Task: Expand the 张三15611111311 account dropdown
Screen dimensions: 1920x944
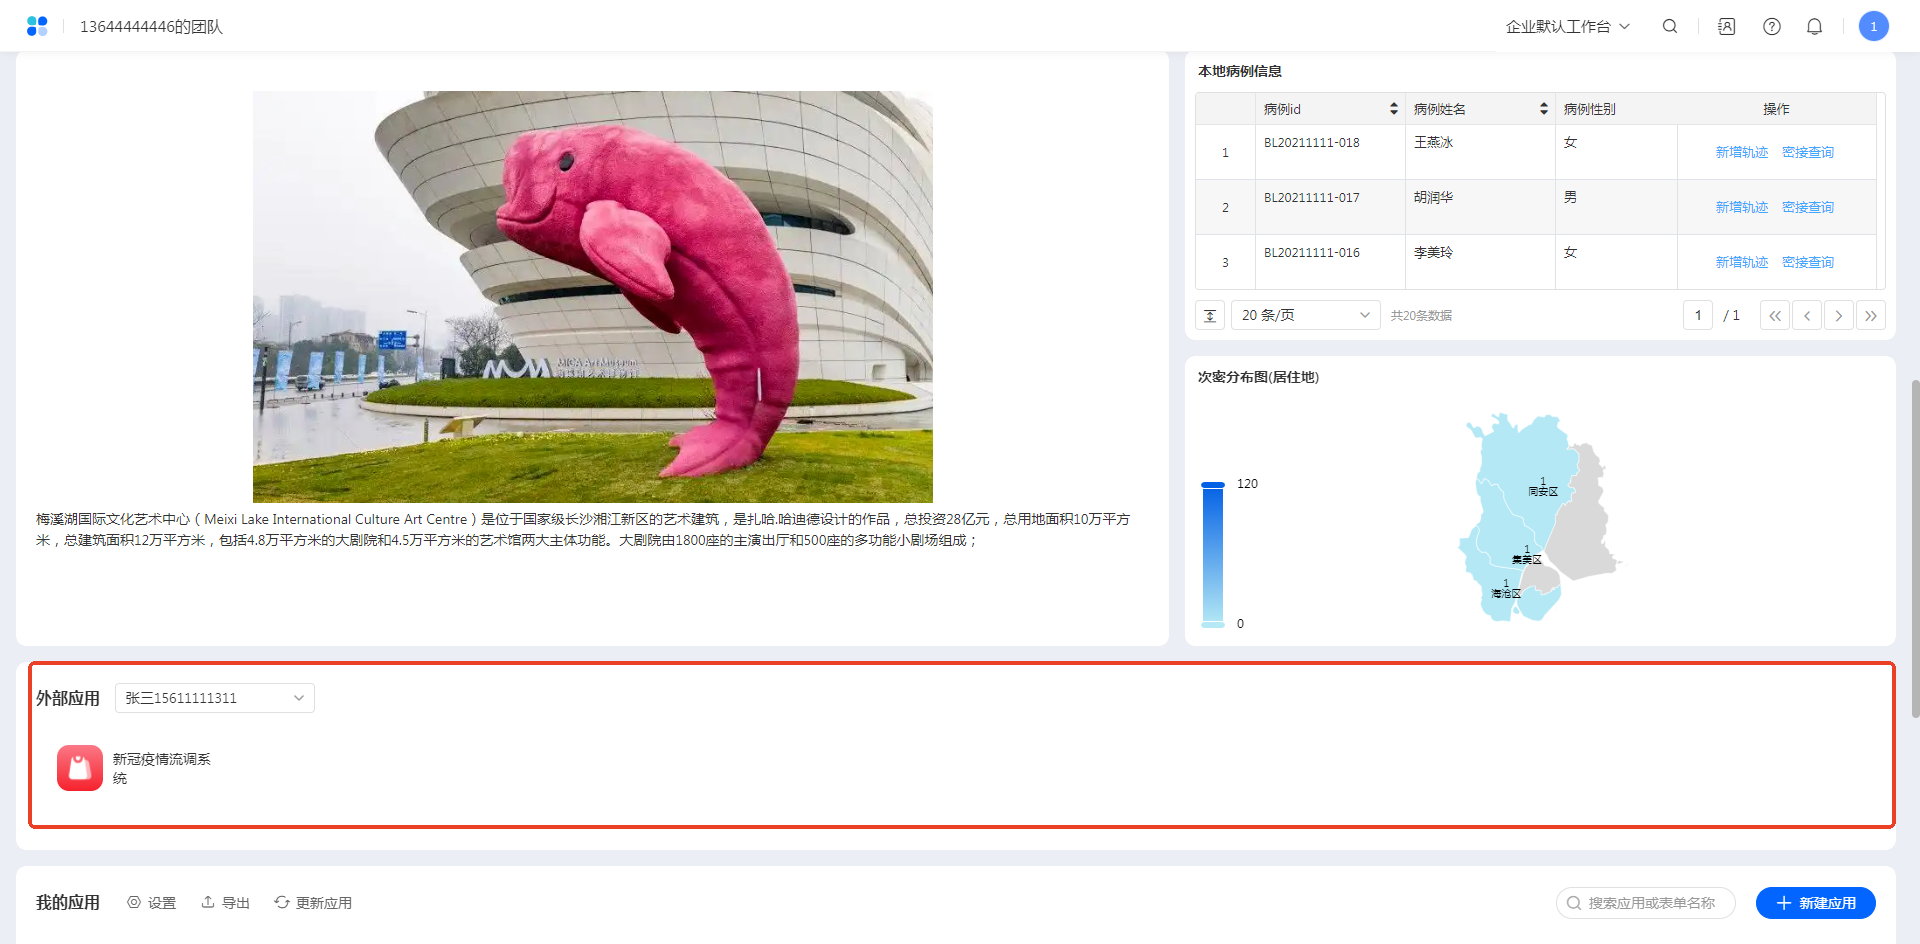Action: point(215,698)
